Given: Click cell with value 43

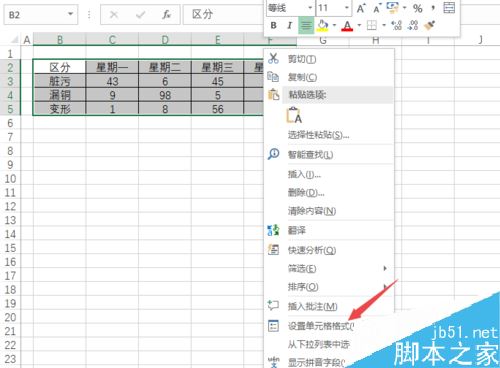Looking at the screenshot, I should 112,81.
